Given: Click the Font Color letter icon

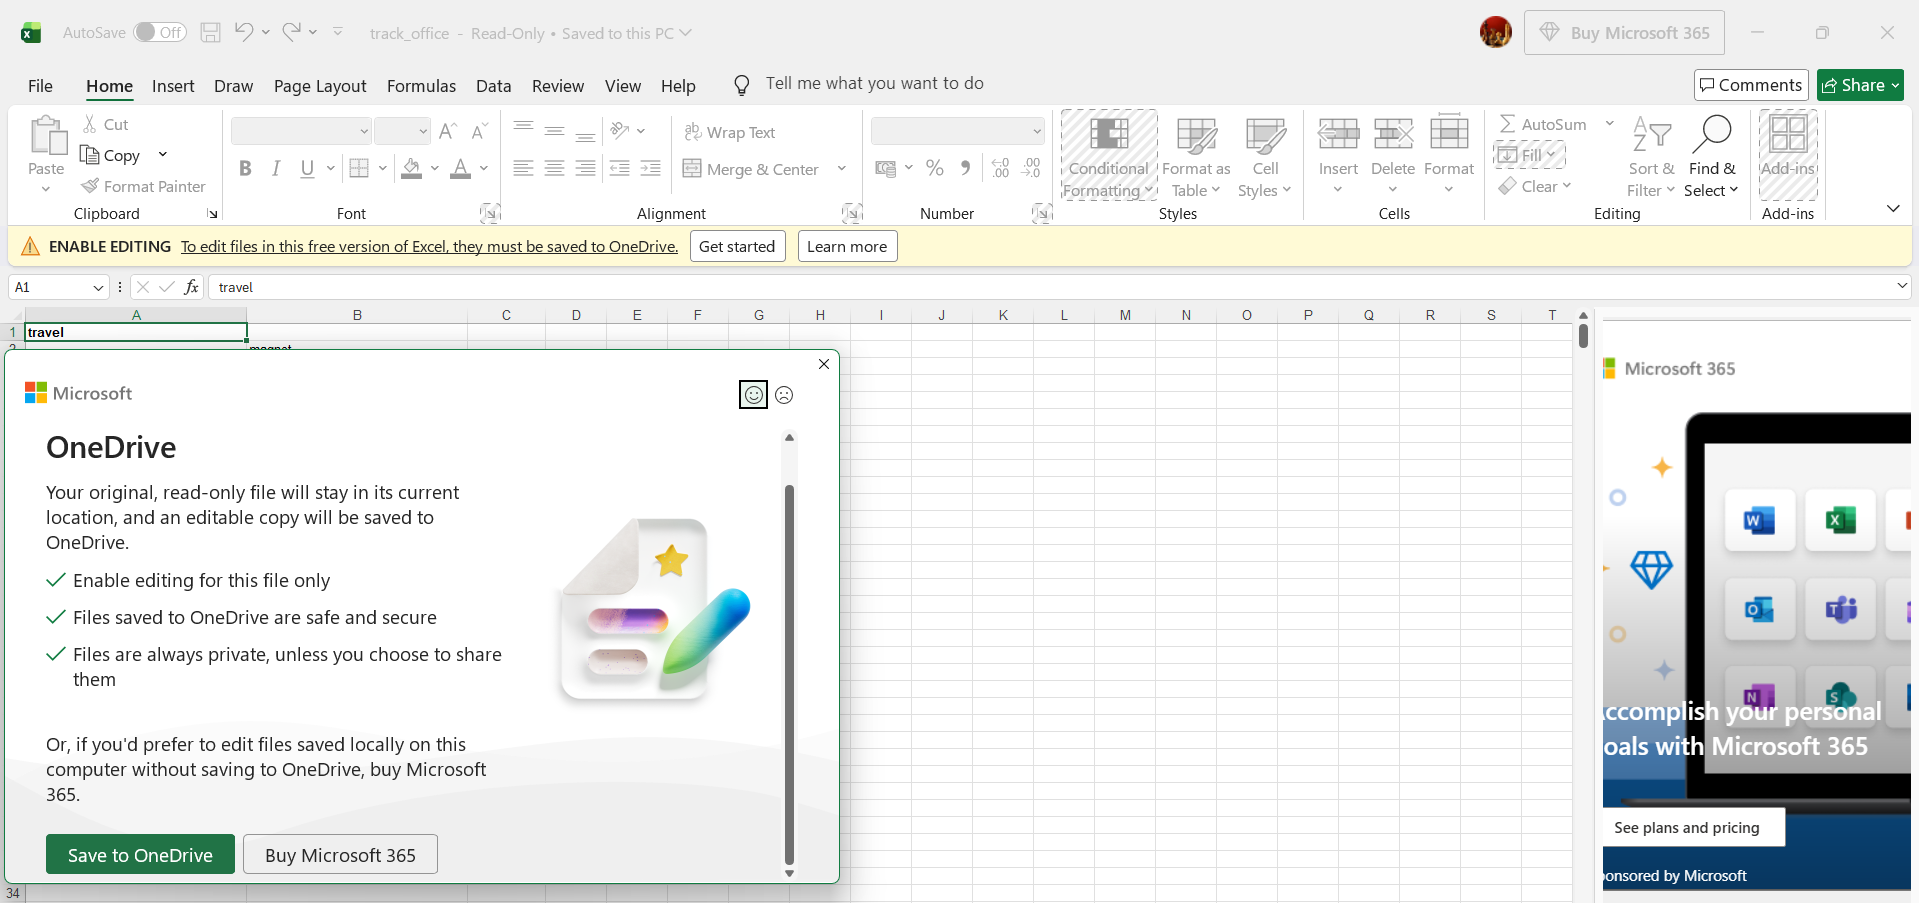Looking at the screenshot, I should click(x=460, y=168).
